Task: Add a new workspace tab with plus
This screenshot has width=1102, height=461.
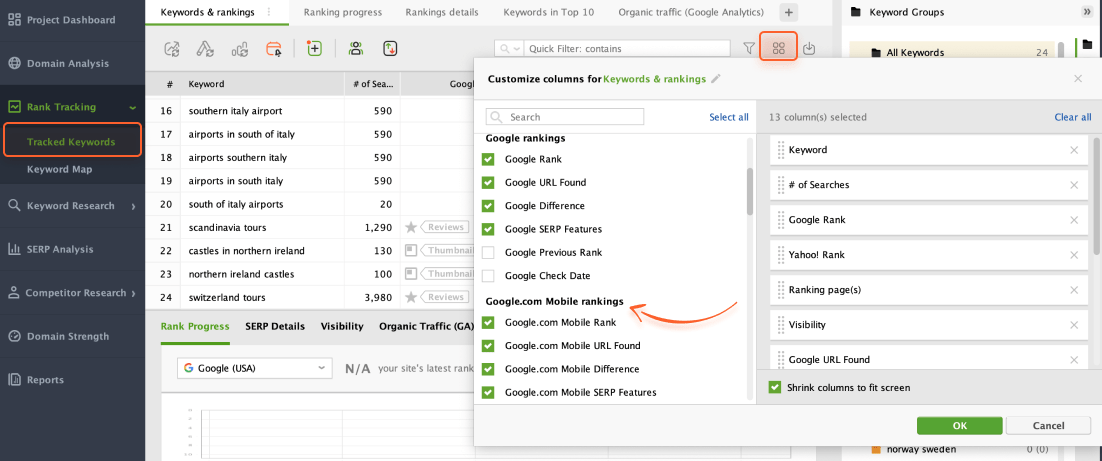Action: pyautogui.click(x=789, y=12)
